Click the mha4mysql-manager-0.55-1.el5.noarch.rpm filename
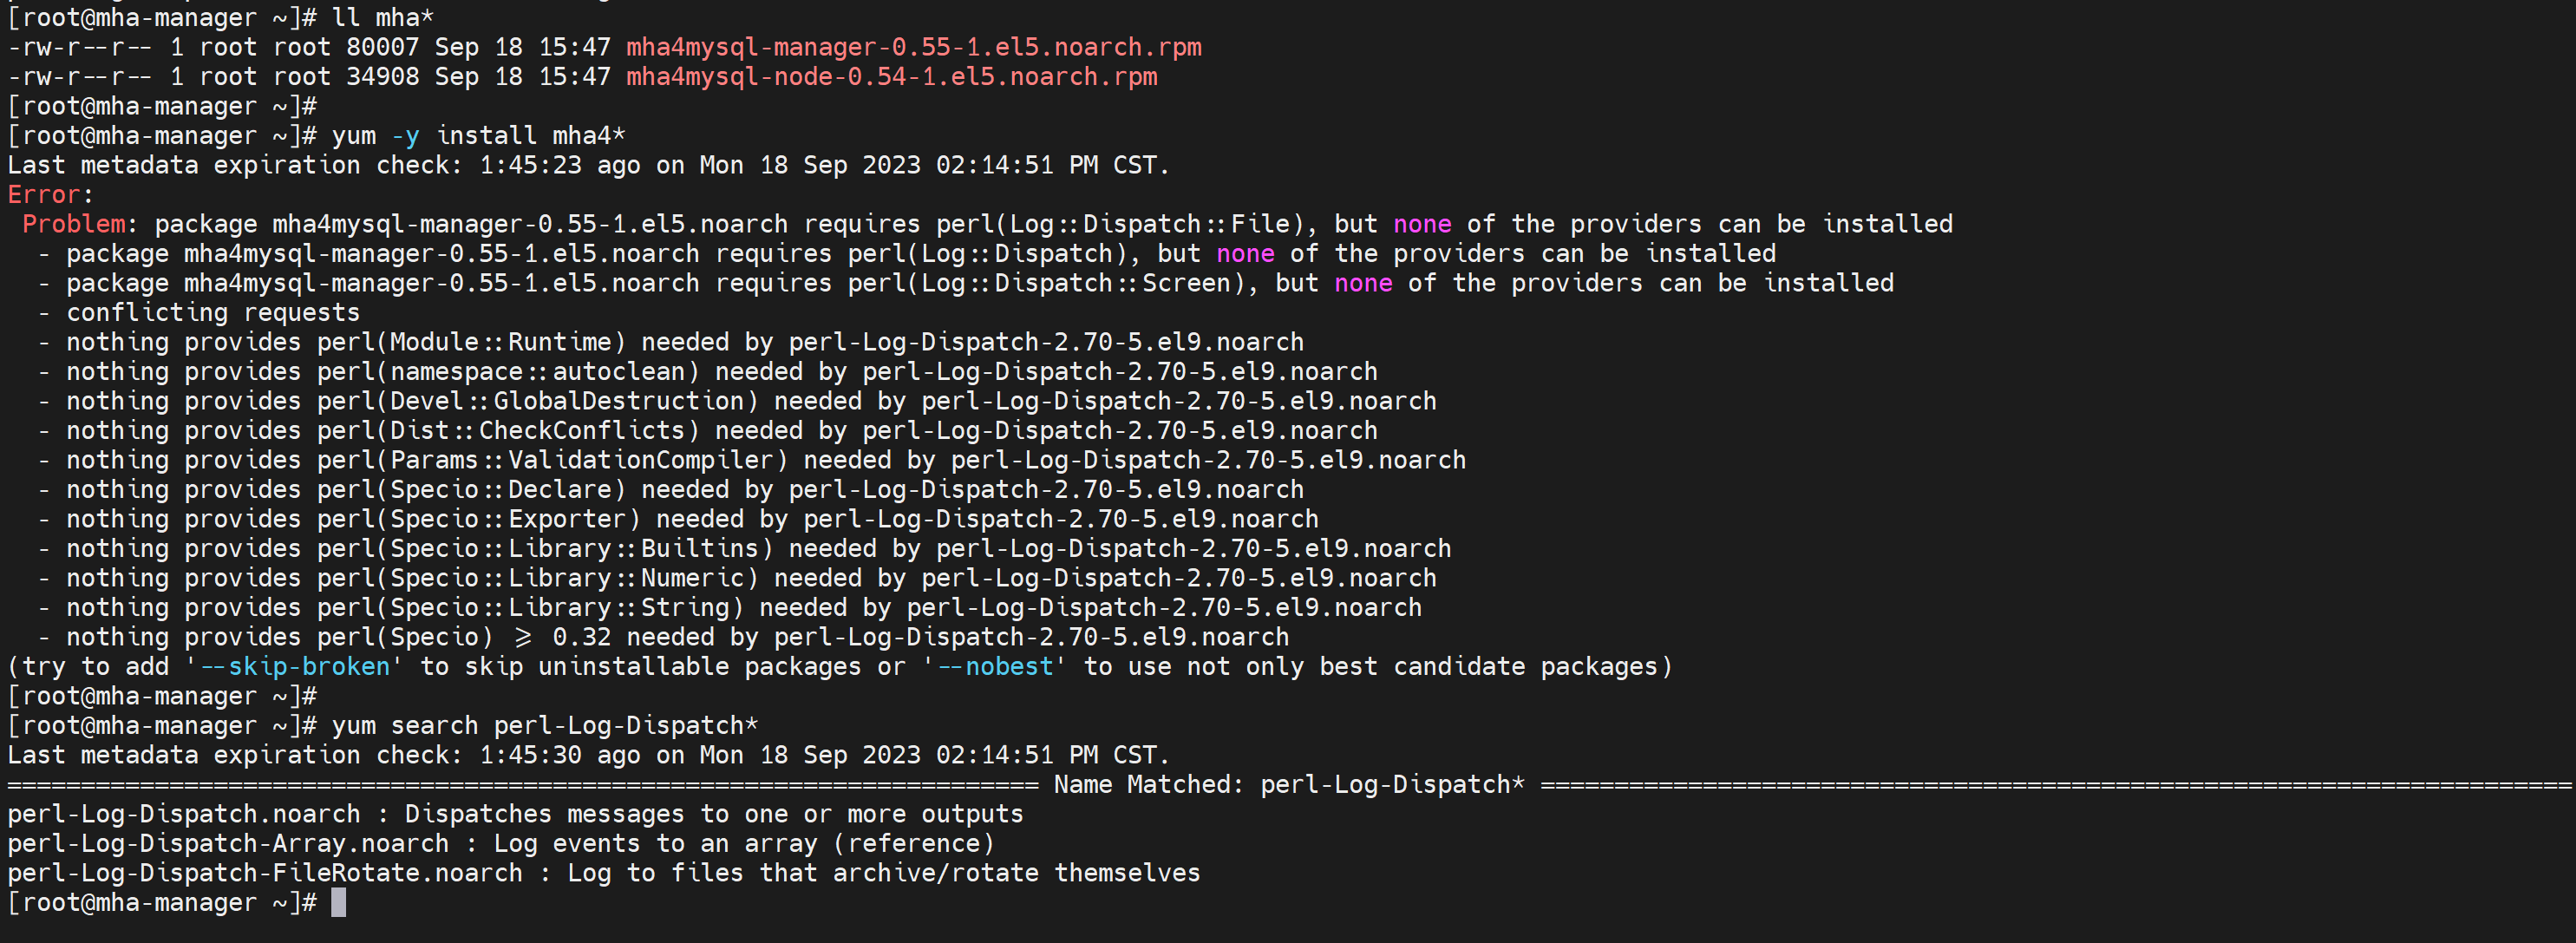The image size is (2576, 943). (913, 47)
